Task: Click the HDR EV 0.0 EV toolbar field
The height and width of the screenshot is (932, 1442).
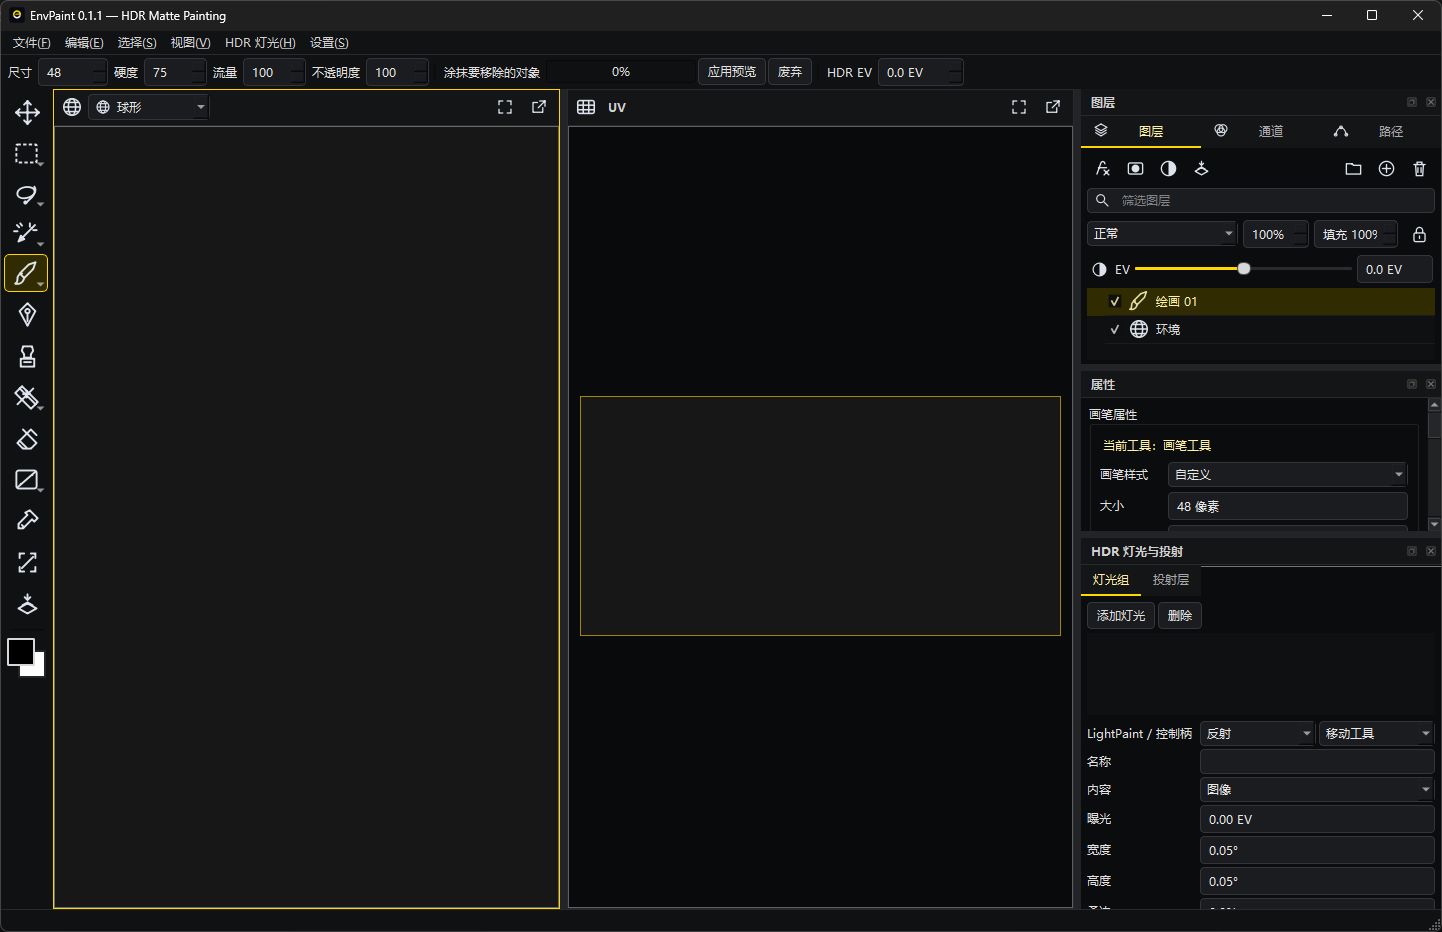Action: [920, 72]
